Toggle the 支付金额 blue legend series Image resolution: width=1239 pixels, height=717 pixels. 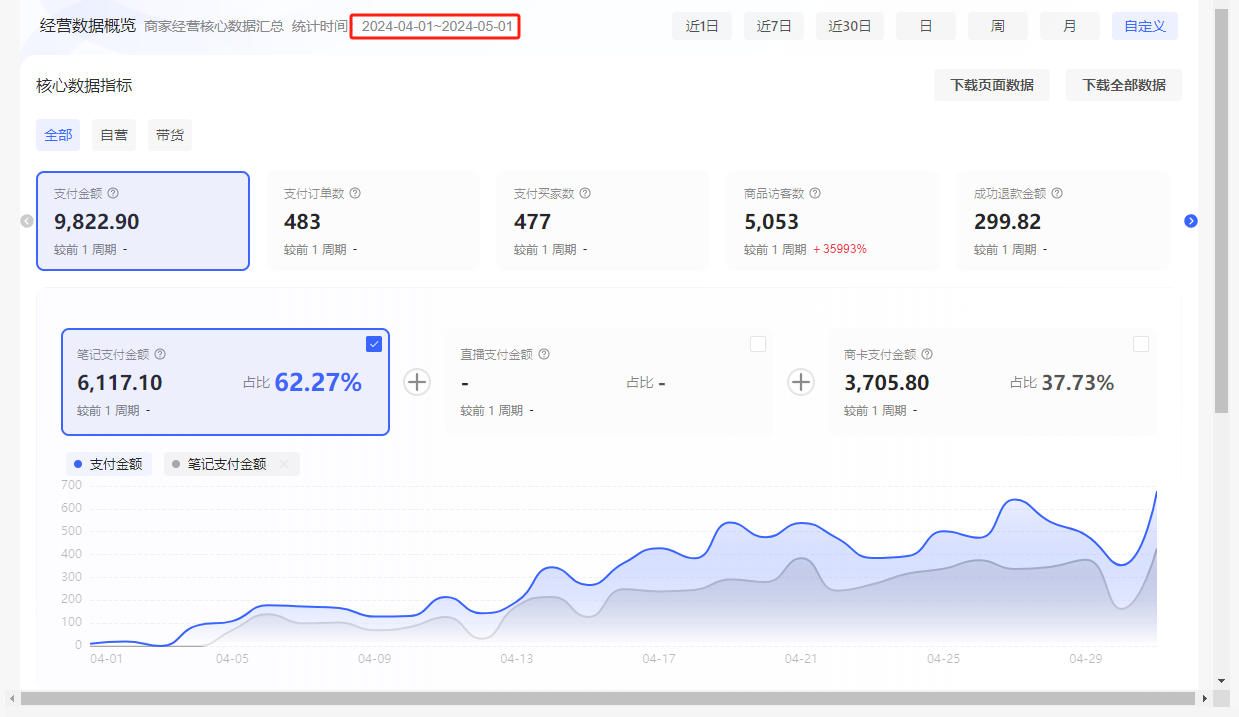(x=109, y=464)
